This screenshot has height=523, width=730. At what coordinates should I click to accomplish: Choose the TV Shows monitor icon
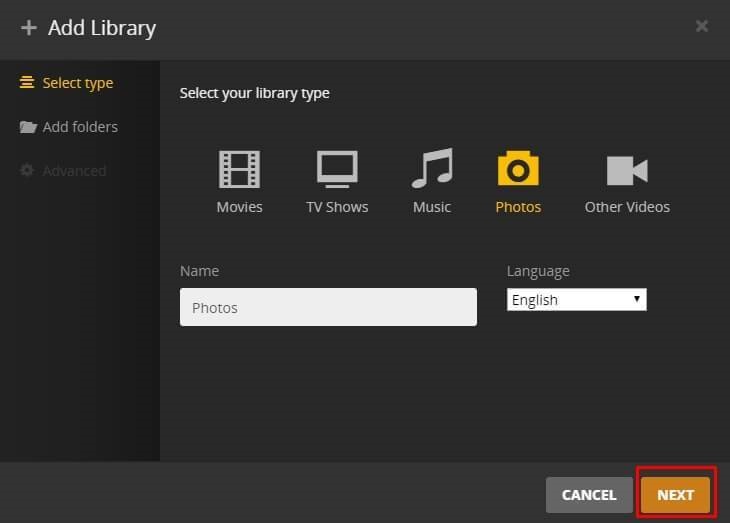337,169
